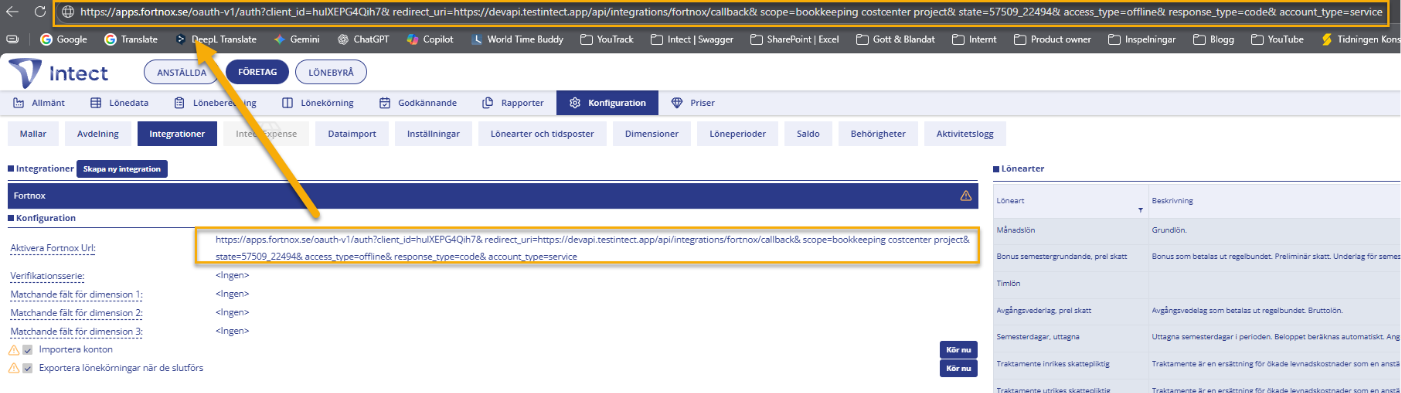Screen dimensions: 1401x393
Task: Switch to the LÖNEBYRÅ section
Action: 331,73
